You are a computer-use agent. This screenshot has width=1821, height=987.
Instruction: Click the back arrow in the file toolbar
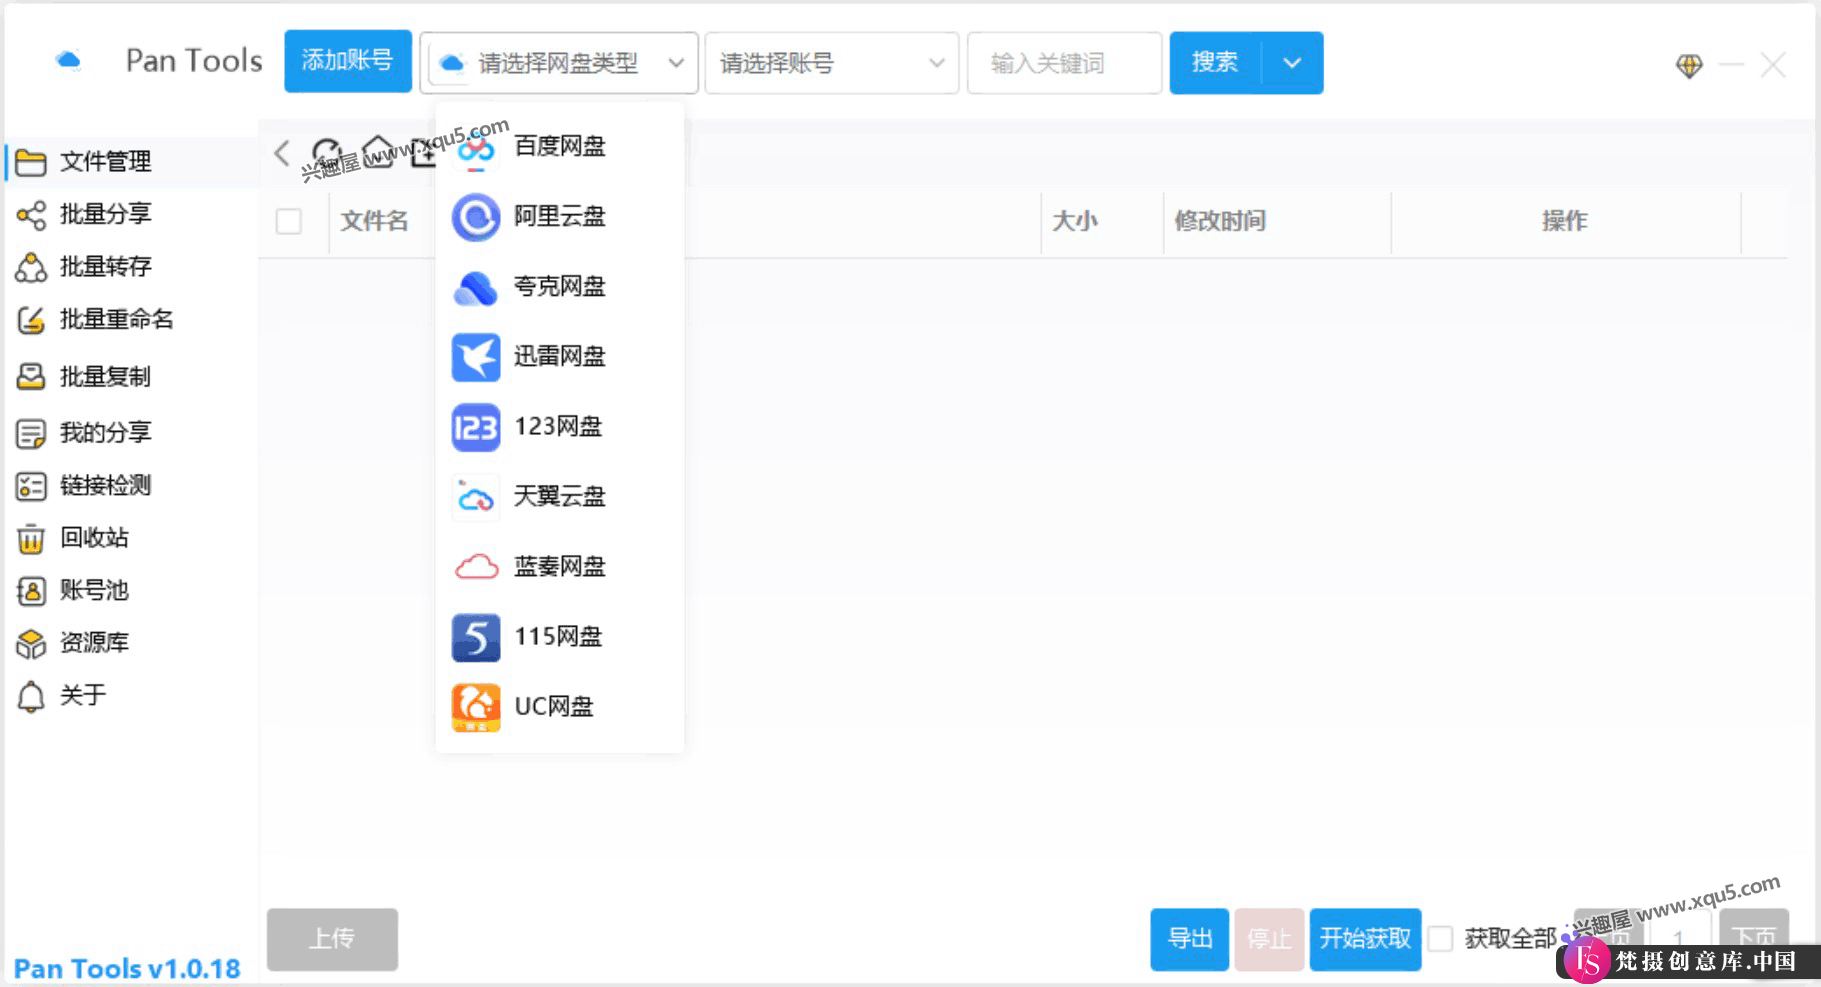coord(282,153)
